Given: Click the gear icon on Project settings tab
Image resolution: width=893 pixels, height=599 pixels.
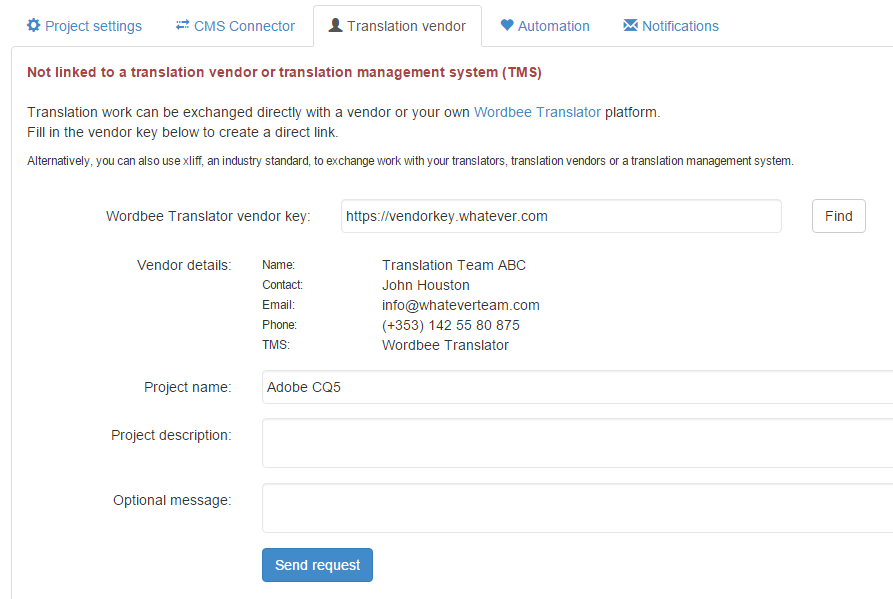Looking at the screenshot, I should [33, 26].
